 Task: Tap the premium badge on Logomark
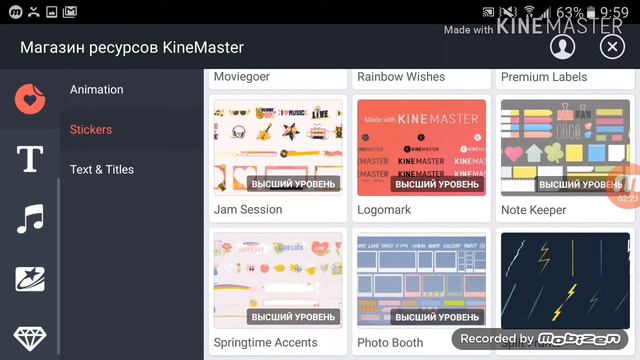[437, 184]
